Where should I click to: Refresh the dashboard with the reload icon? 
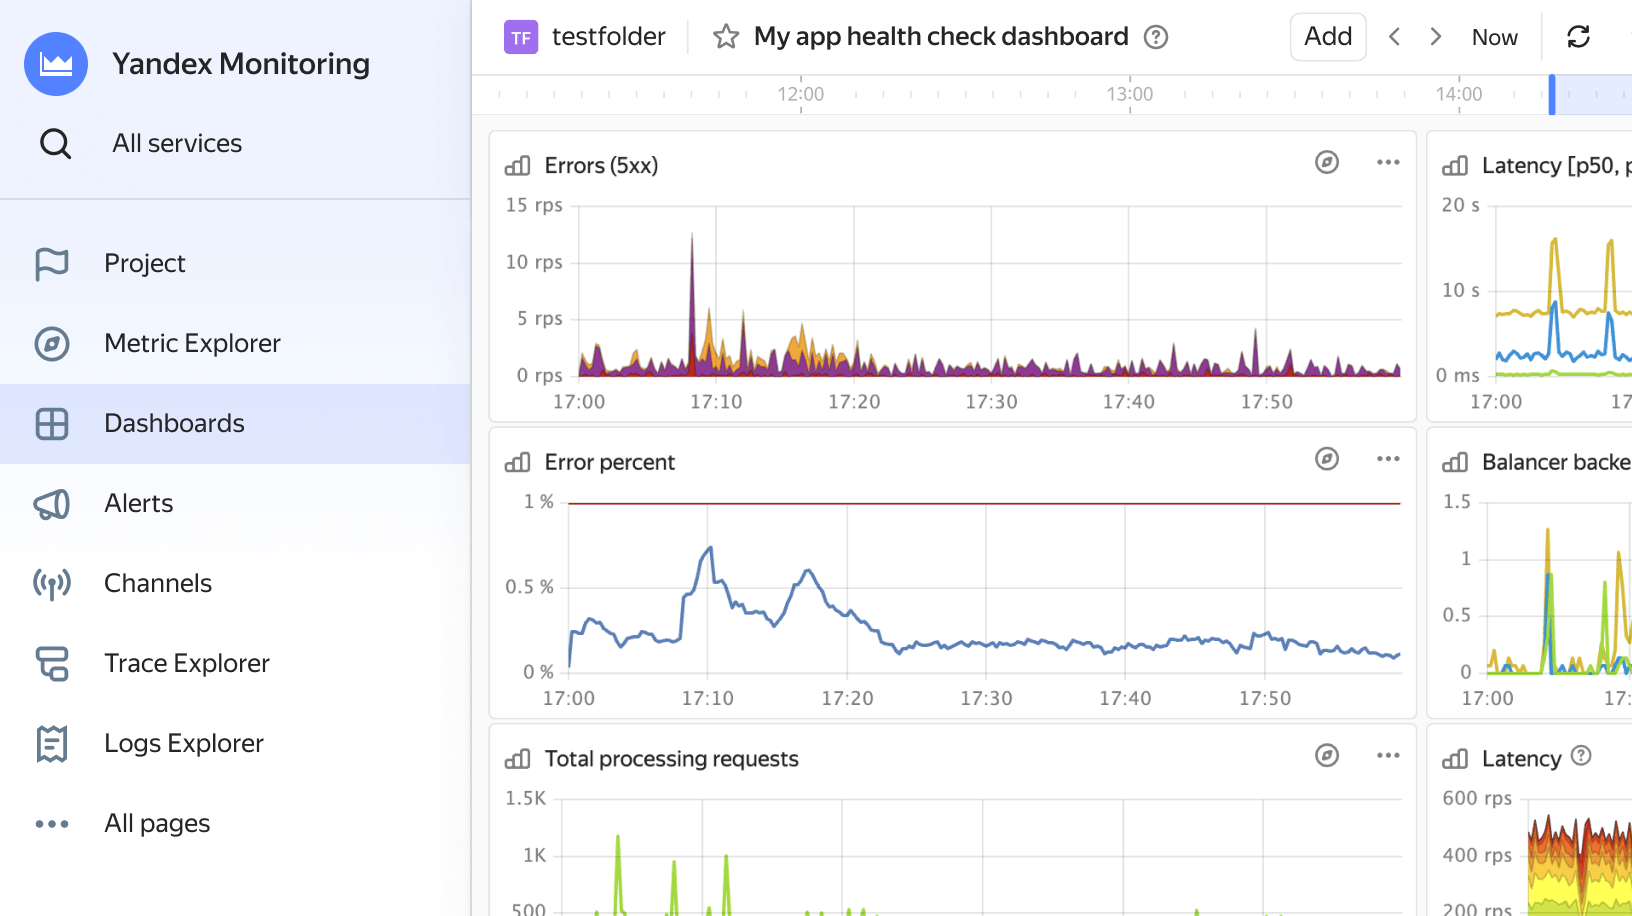click(1578, 37)
